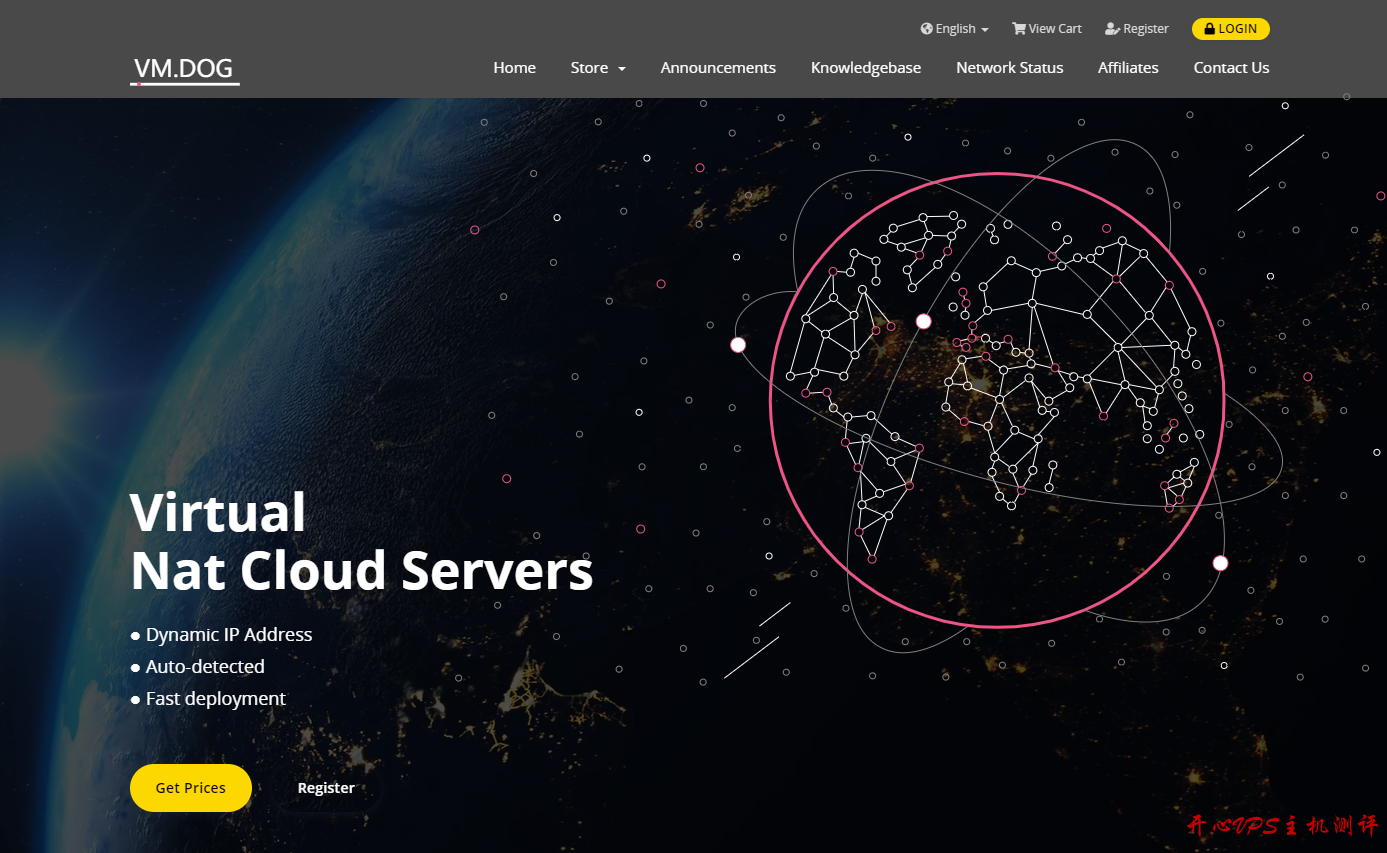
Task: Click the yellow LOGIN button
Action: click(x=1230, y=29)
